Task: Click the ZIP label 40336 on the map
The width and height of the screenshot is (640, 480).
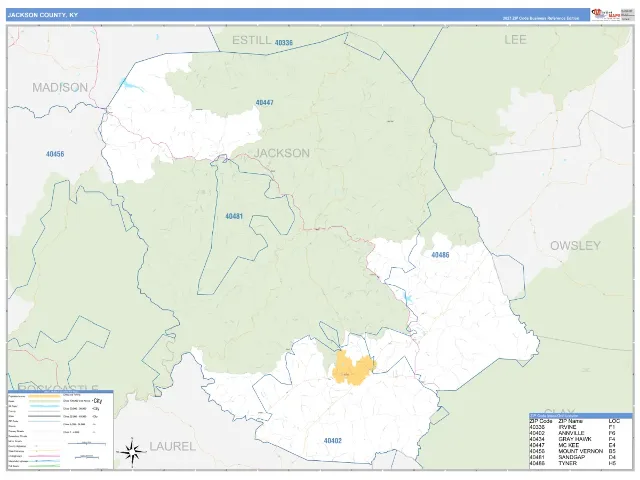Action: (284, 43)
